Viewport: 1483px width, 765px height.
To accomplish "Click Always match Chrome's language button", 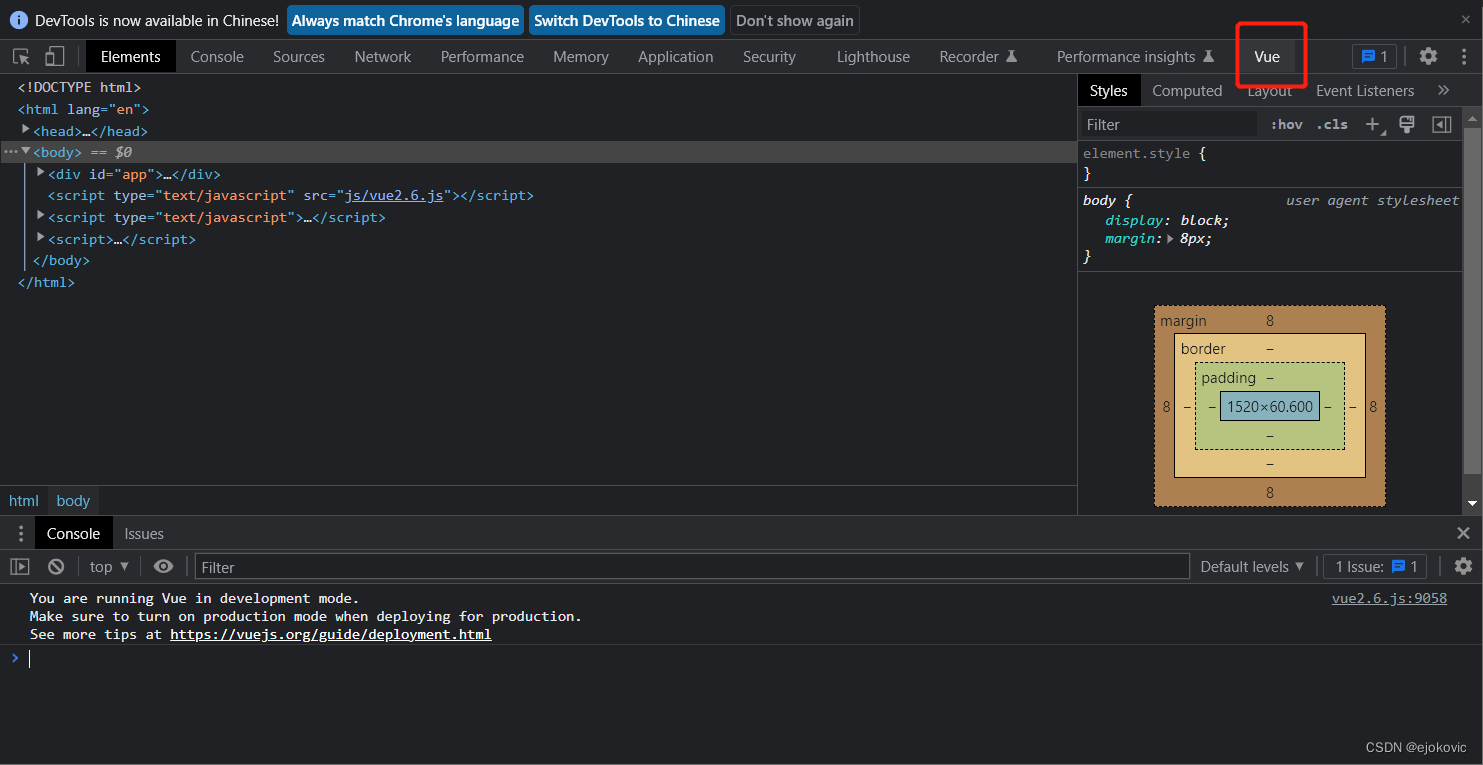I will tap(405, 20).
